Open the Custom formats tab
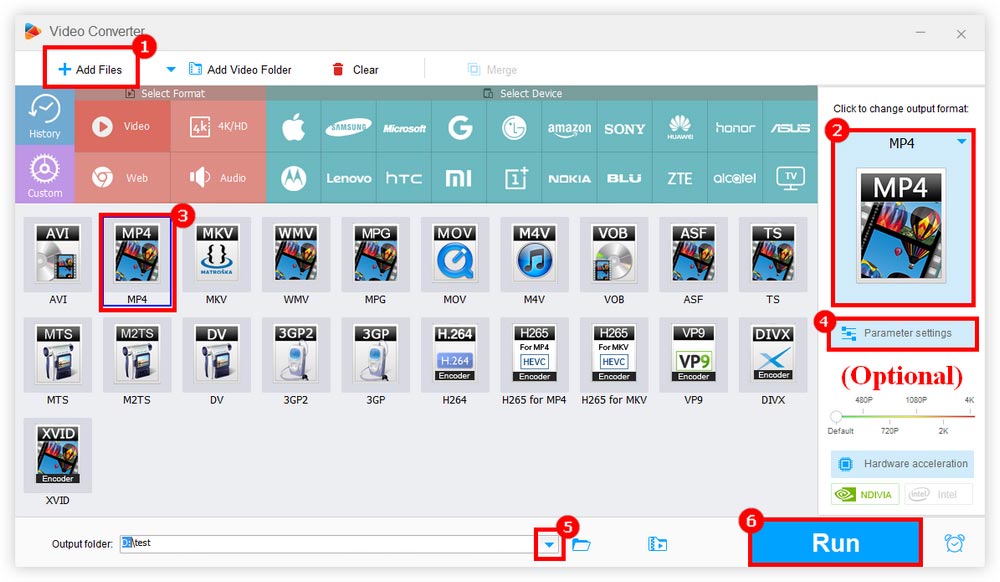 tap(45, 175)
